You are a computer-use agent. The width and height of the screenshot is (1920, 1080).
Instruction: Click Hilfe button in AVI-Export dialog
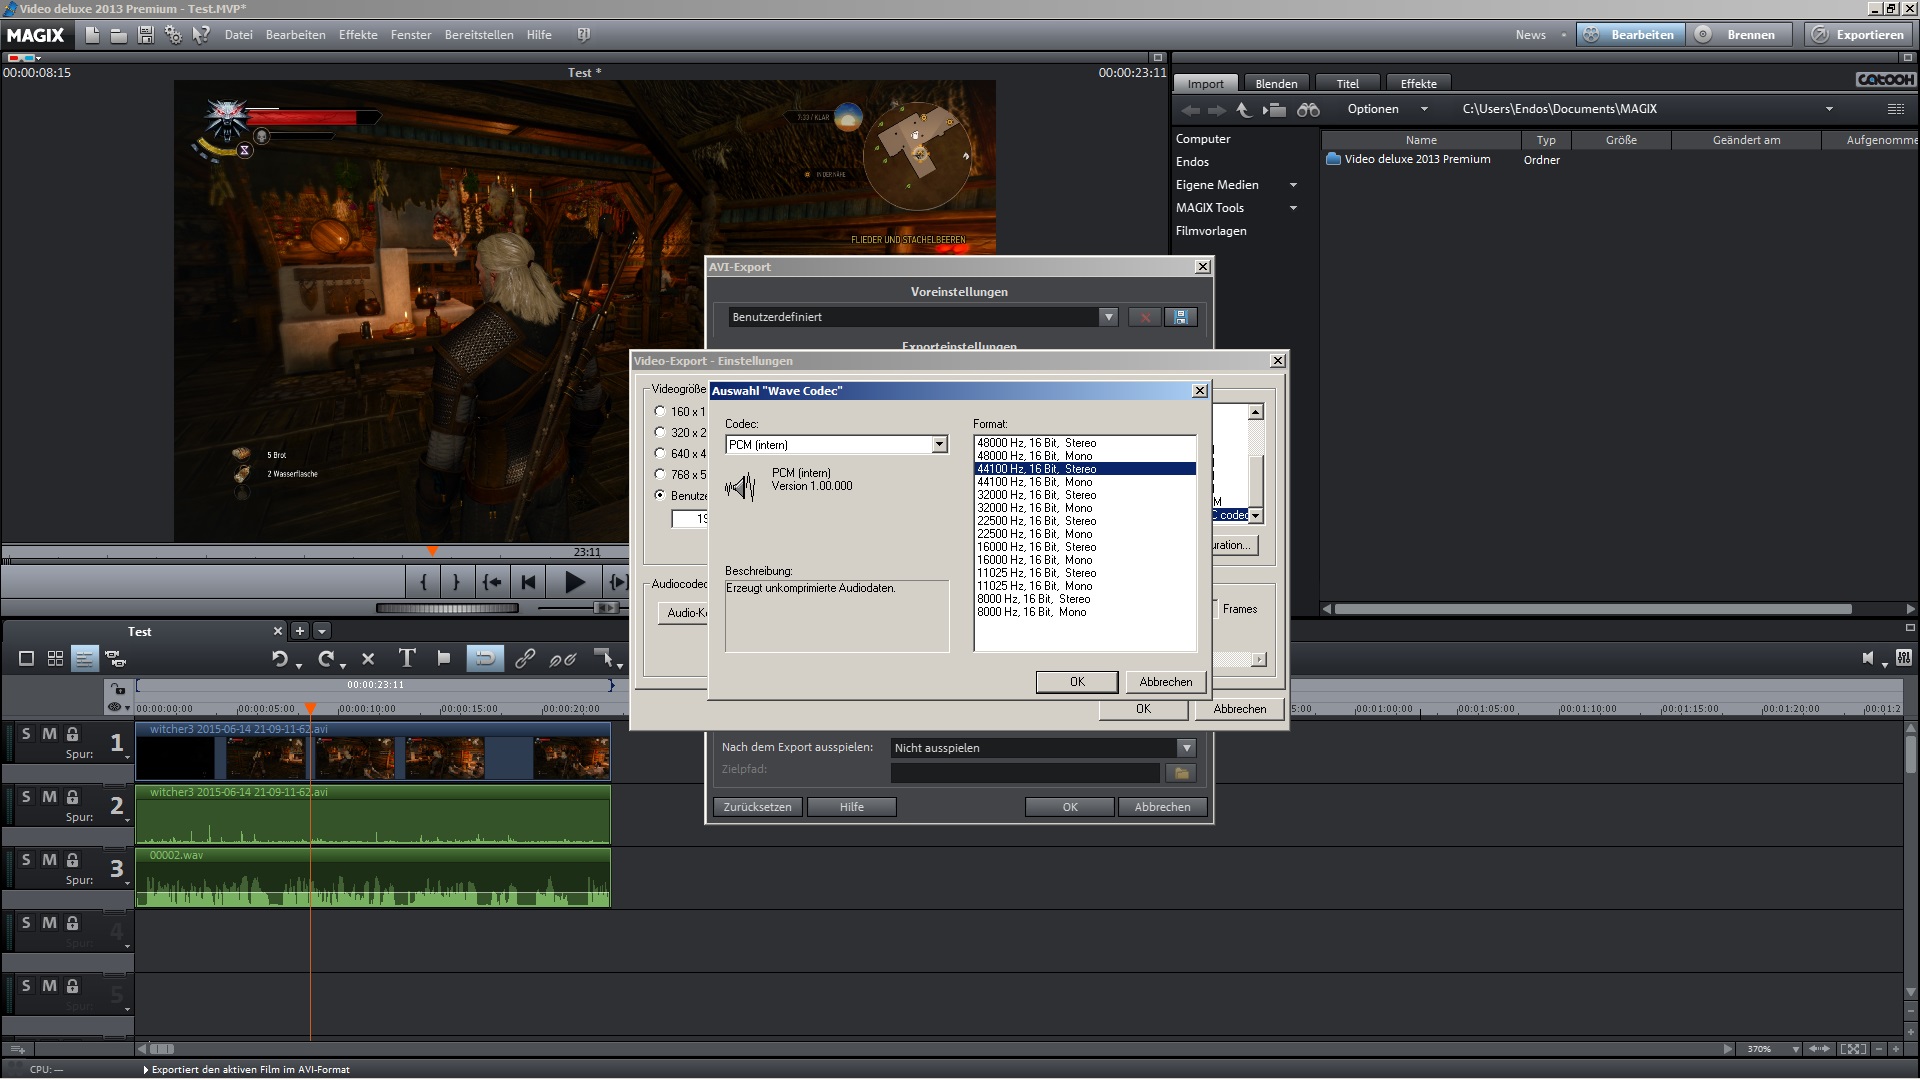[x=852, y=807]
